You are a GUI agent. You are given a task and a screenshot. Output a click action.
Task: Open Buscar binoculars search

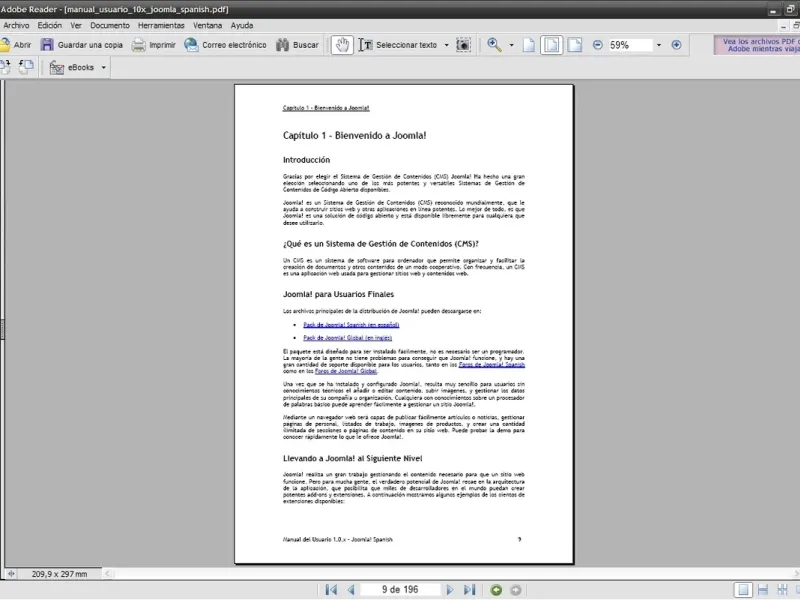297,45
